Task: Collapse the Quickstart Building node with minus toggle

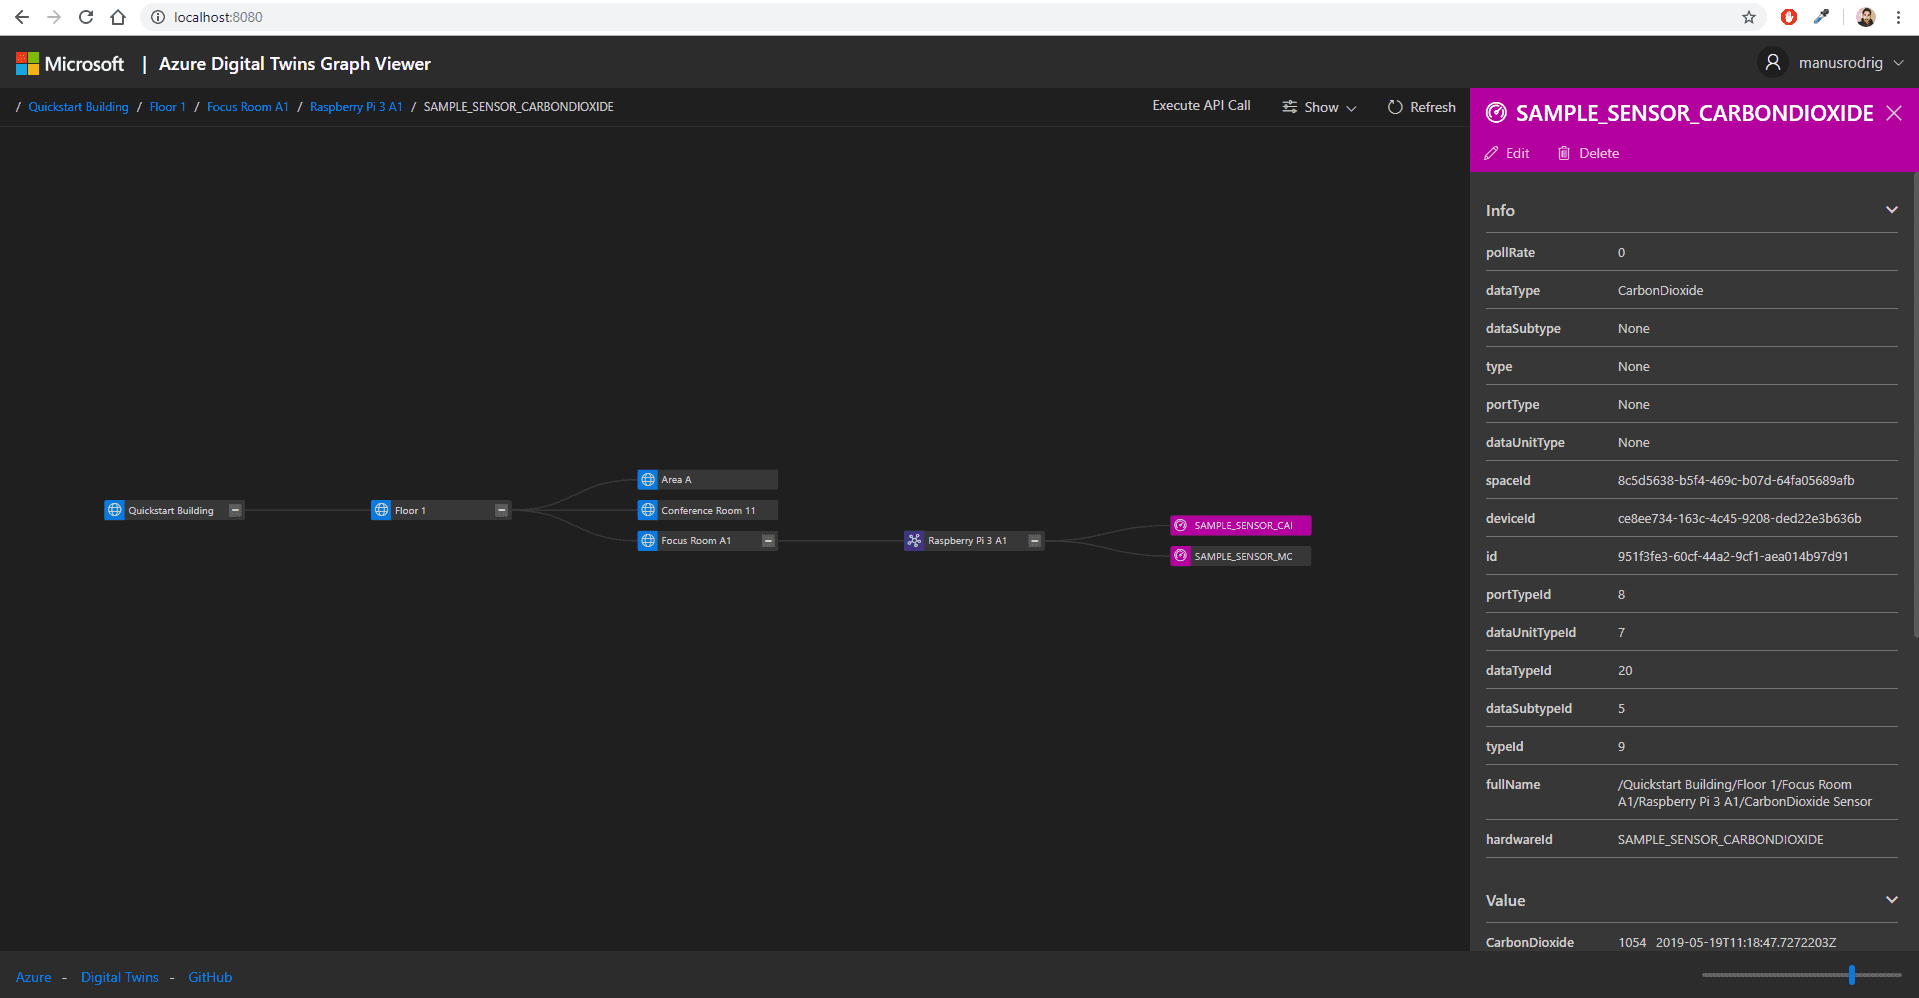Action: 235,510
